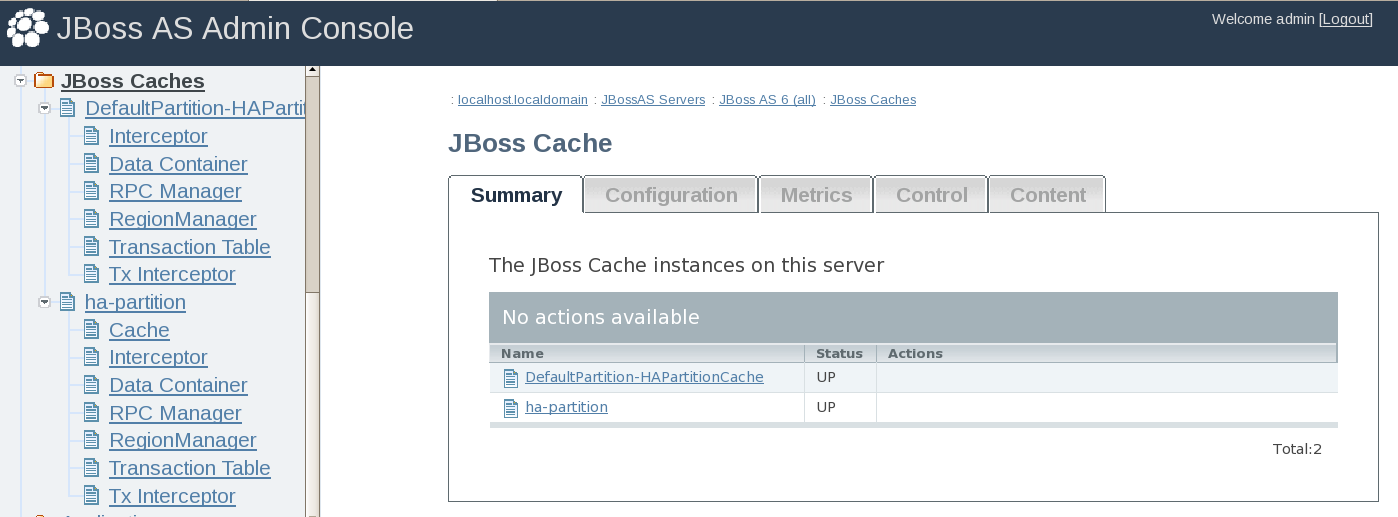Click icon beside RegionManager under DefaultPartition
1398x517 pixels.
(x=92, y=218)
